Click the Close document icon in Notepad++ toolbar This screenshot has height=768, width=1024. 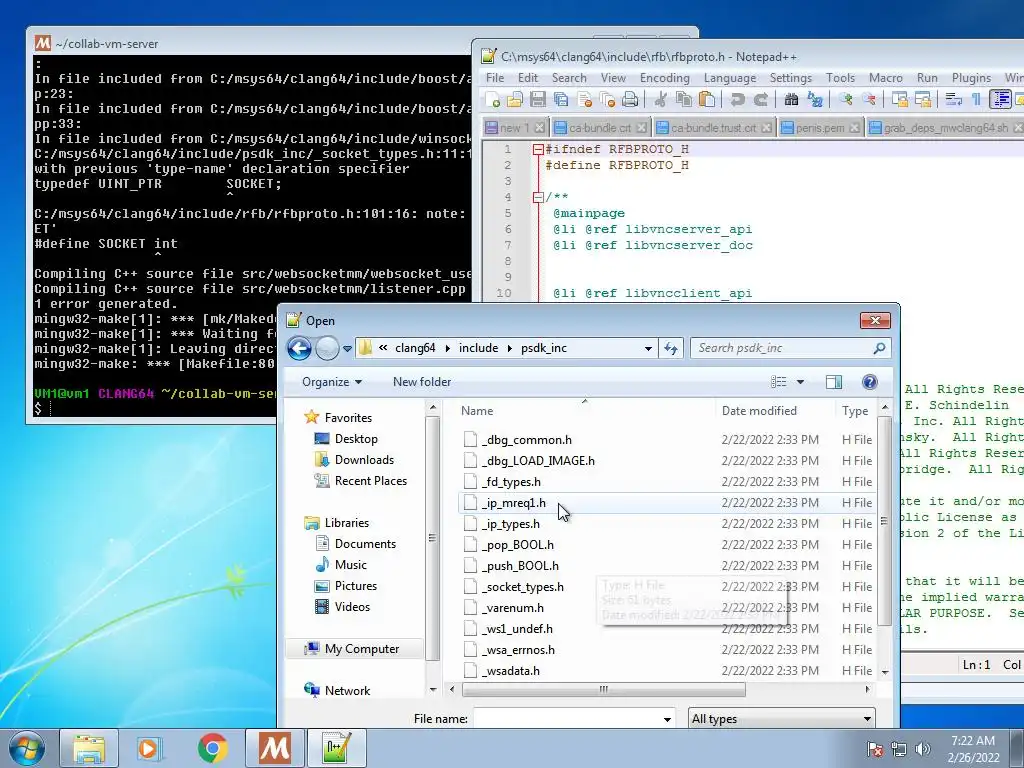point(584,99)
